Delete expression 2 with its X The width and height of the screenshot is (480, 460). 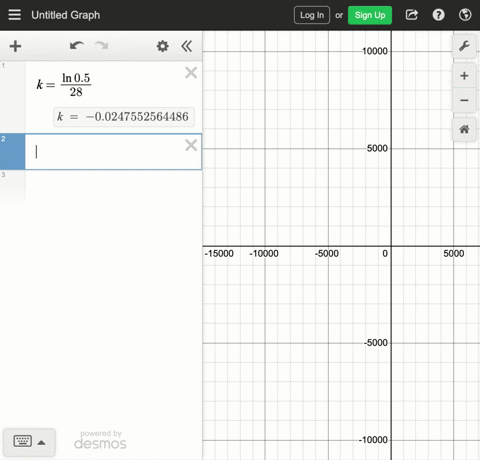click(x=191, y=145)
